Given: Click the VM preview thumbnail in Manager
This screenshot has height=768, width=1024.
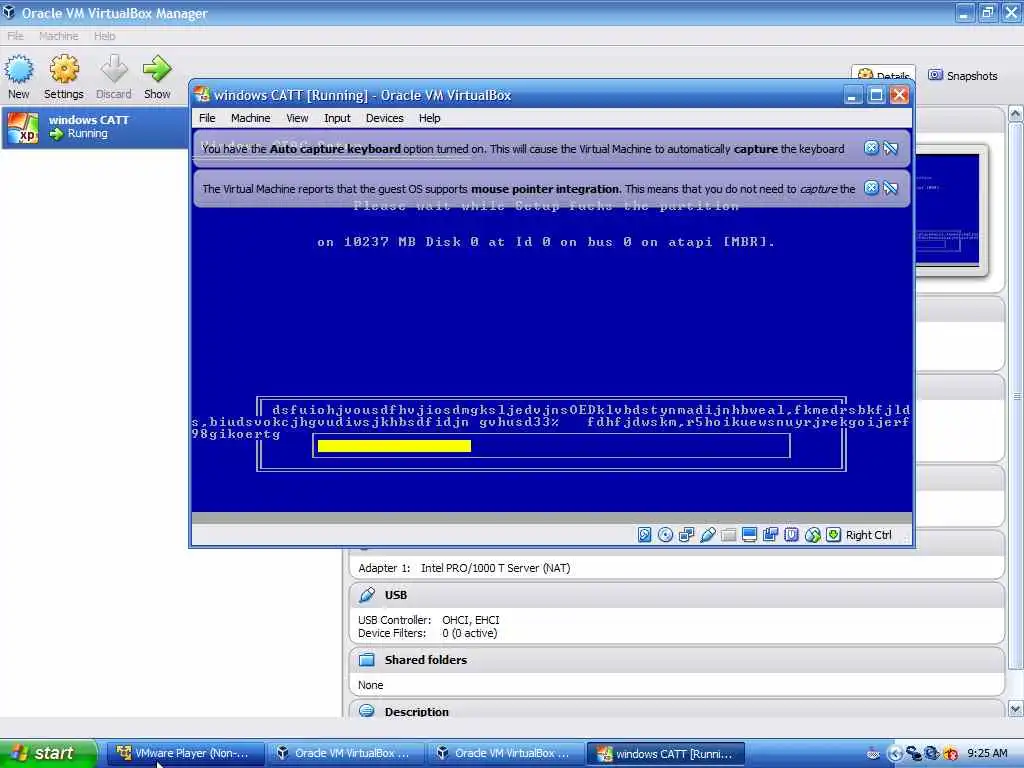Looking at the screenshot, I should click(948, 209).
